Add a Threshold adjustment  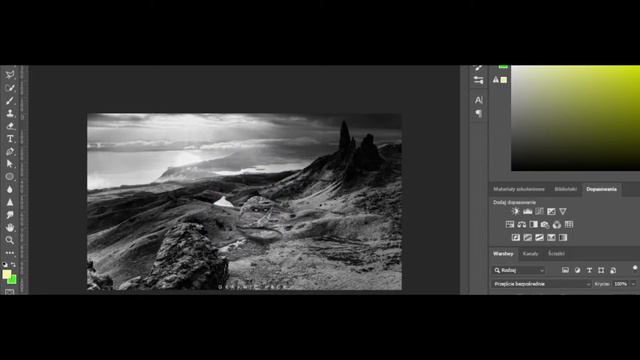point(539,238)
